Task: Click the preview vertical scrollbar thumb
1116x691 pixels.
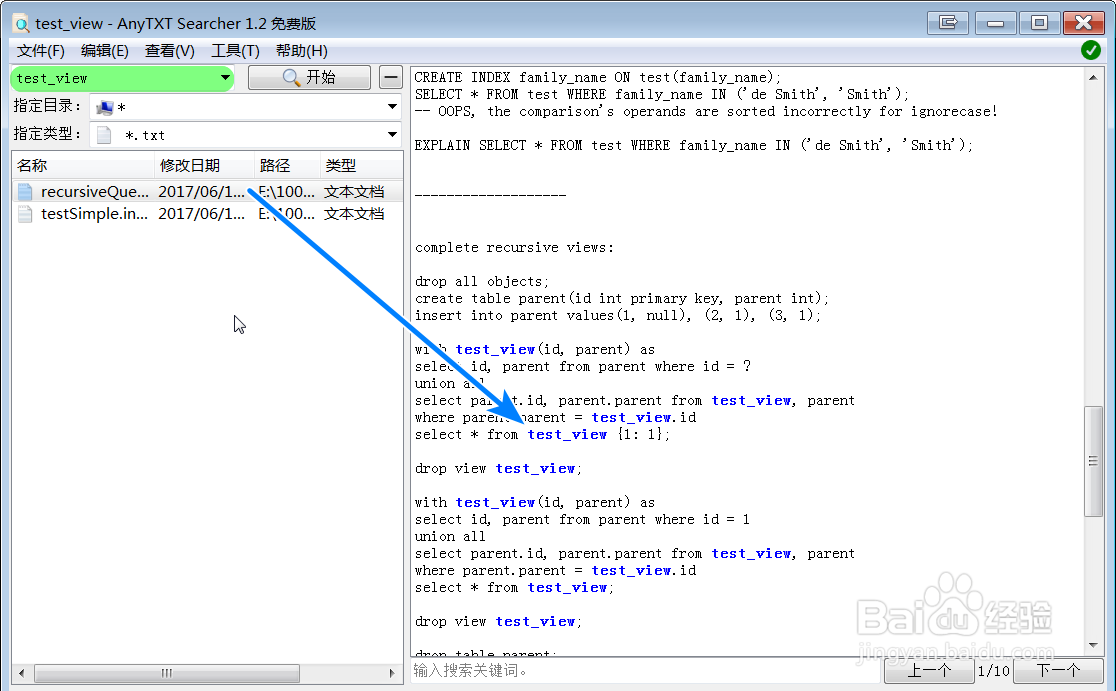Action: tap(1093, 461)
